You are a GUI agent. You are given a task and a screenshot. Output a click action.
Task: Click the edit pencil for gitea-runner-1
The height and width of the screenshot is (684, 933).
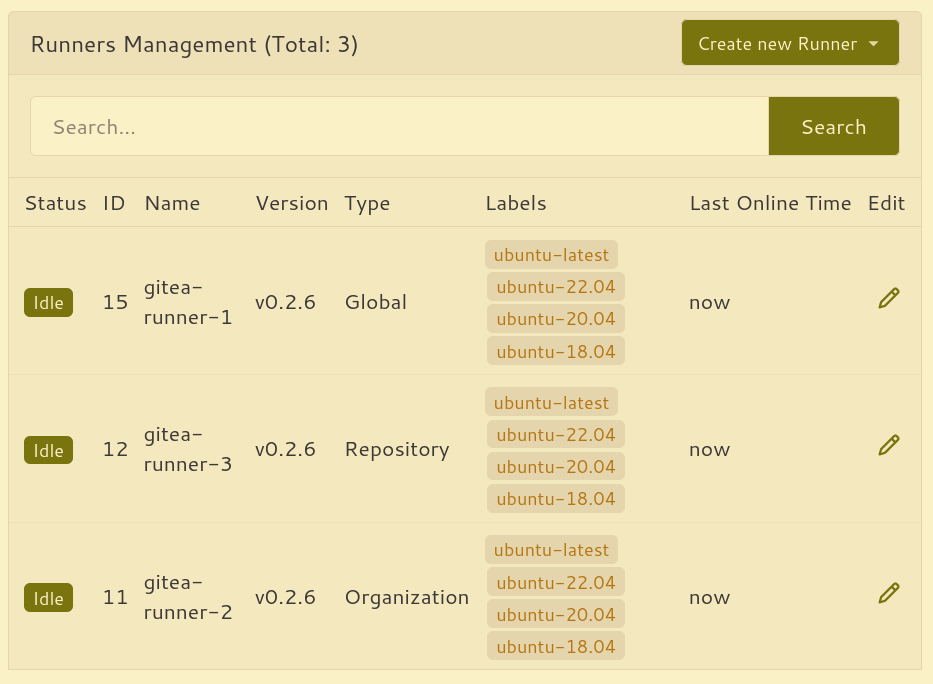(888, 298)
